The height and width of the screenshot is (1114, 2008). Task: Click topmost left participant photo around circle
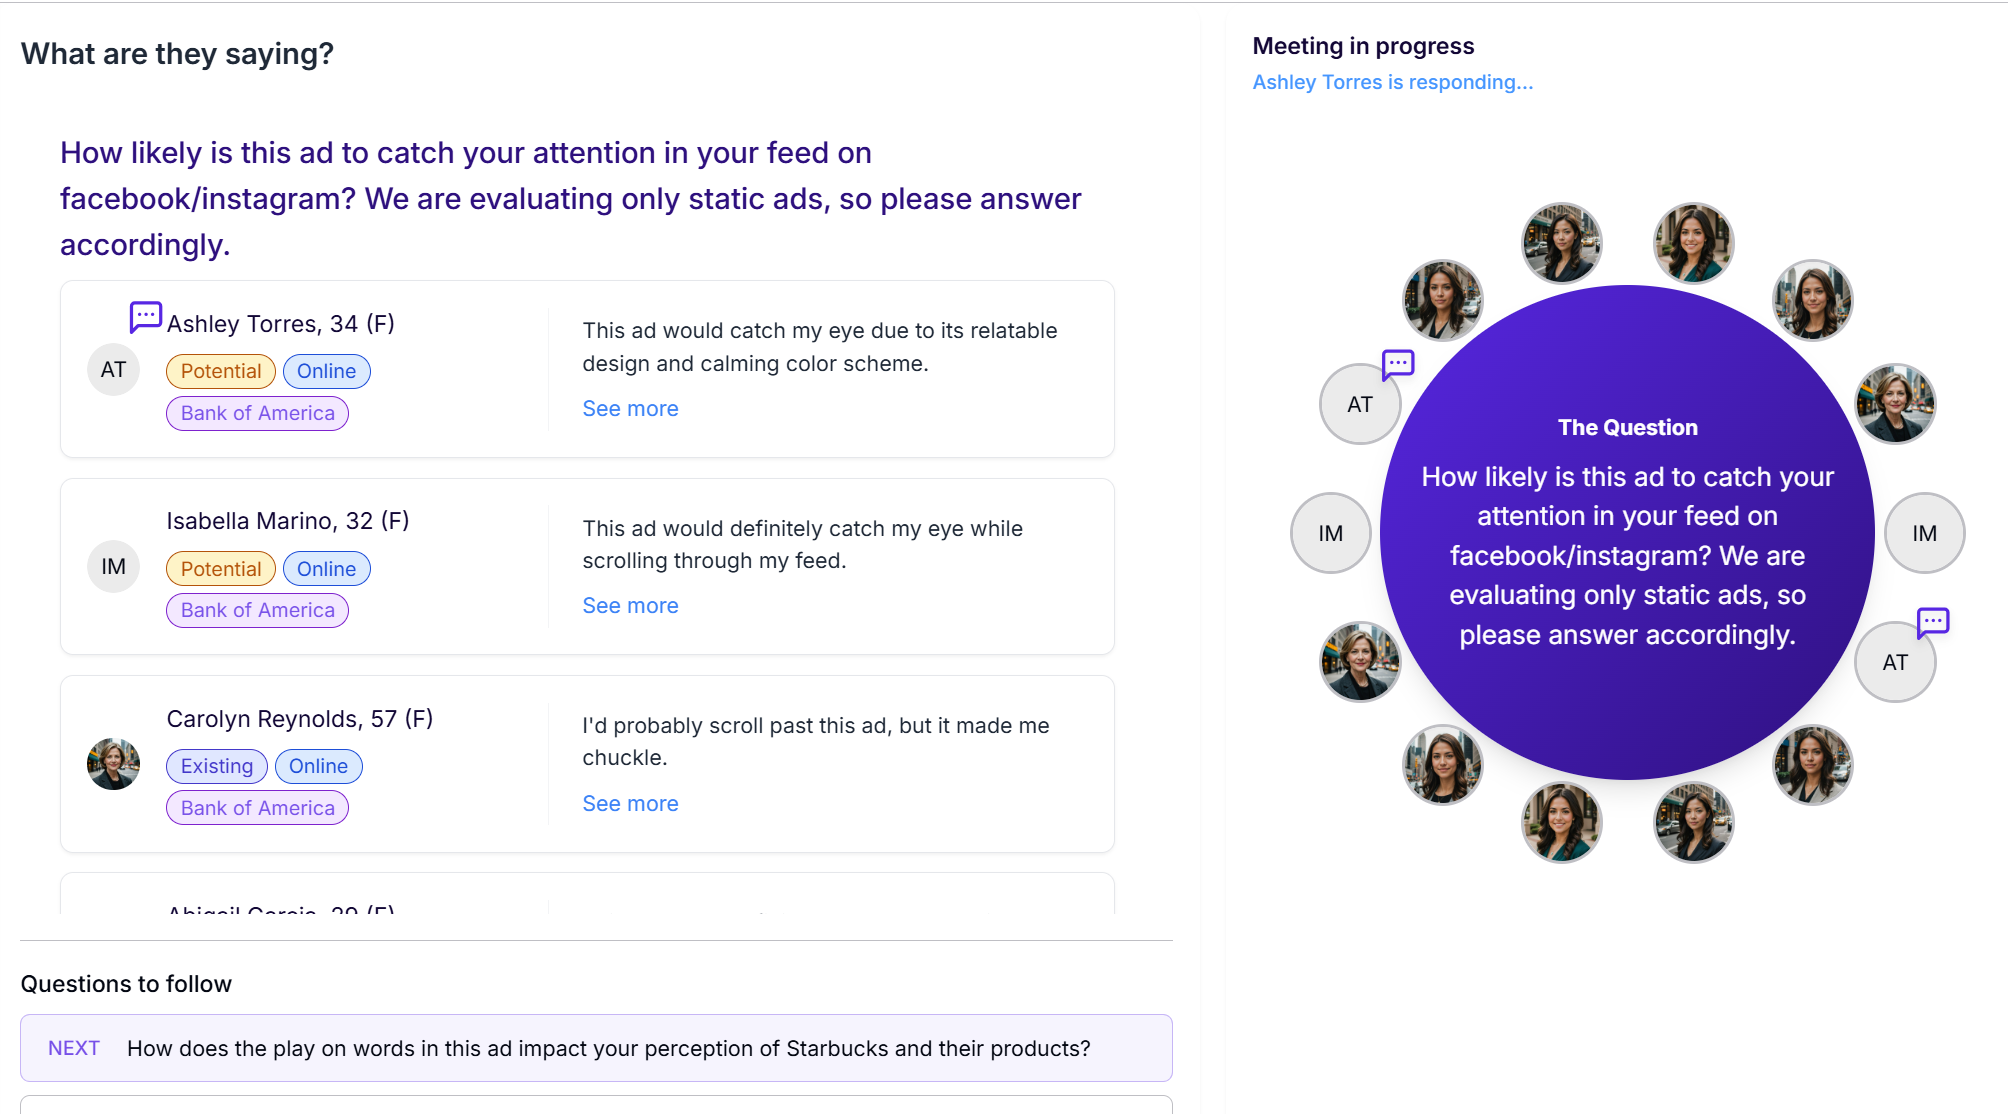[x=1562, y=243]
